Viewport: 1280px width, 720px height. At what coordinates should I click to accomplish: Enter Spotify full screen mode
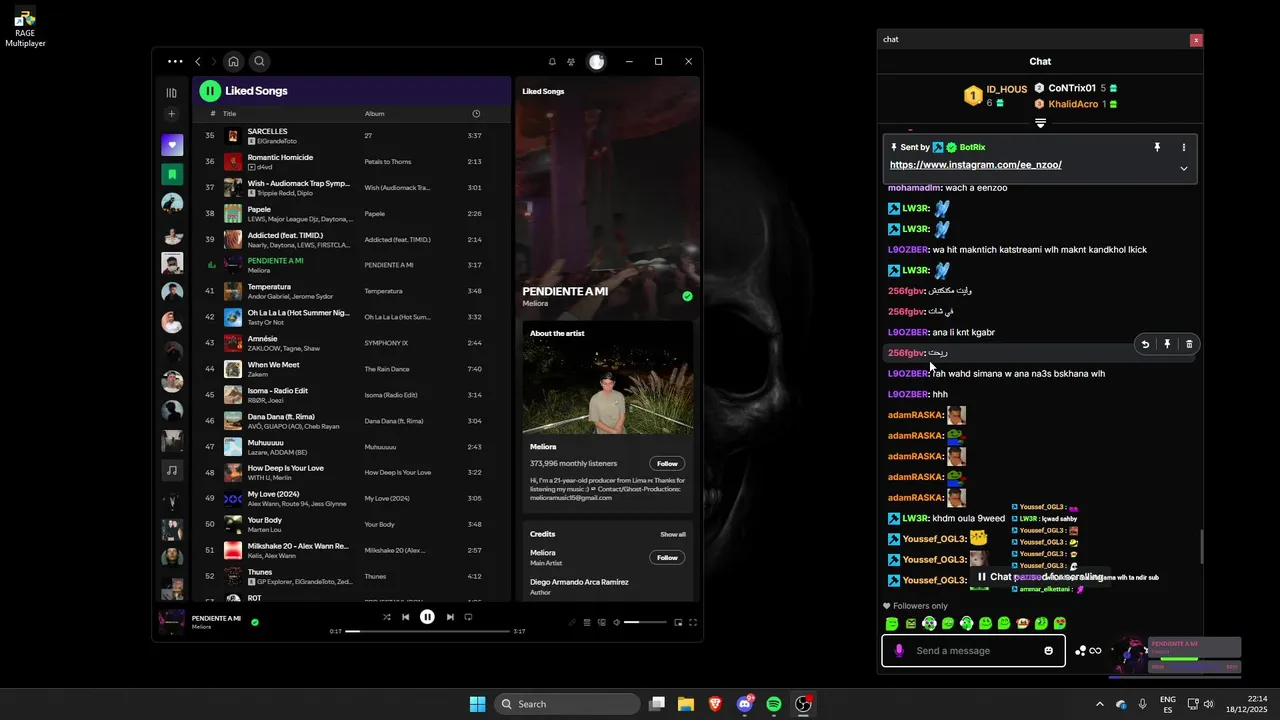[x=693, y=622]
